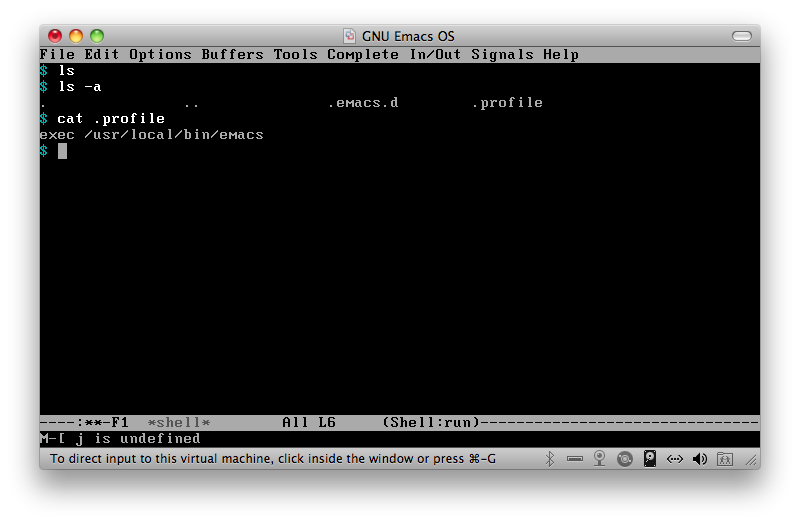The image size is (800, 524).
Task: Click the 'GNU Emacs OS' window title
Action: coord(408,36)
